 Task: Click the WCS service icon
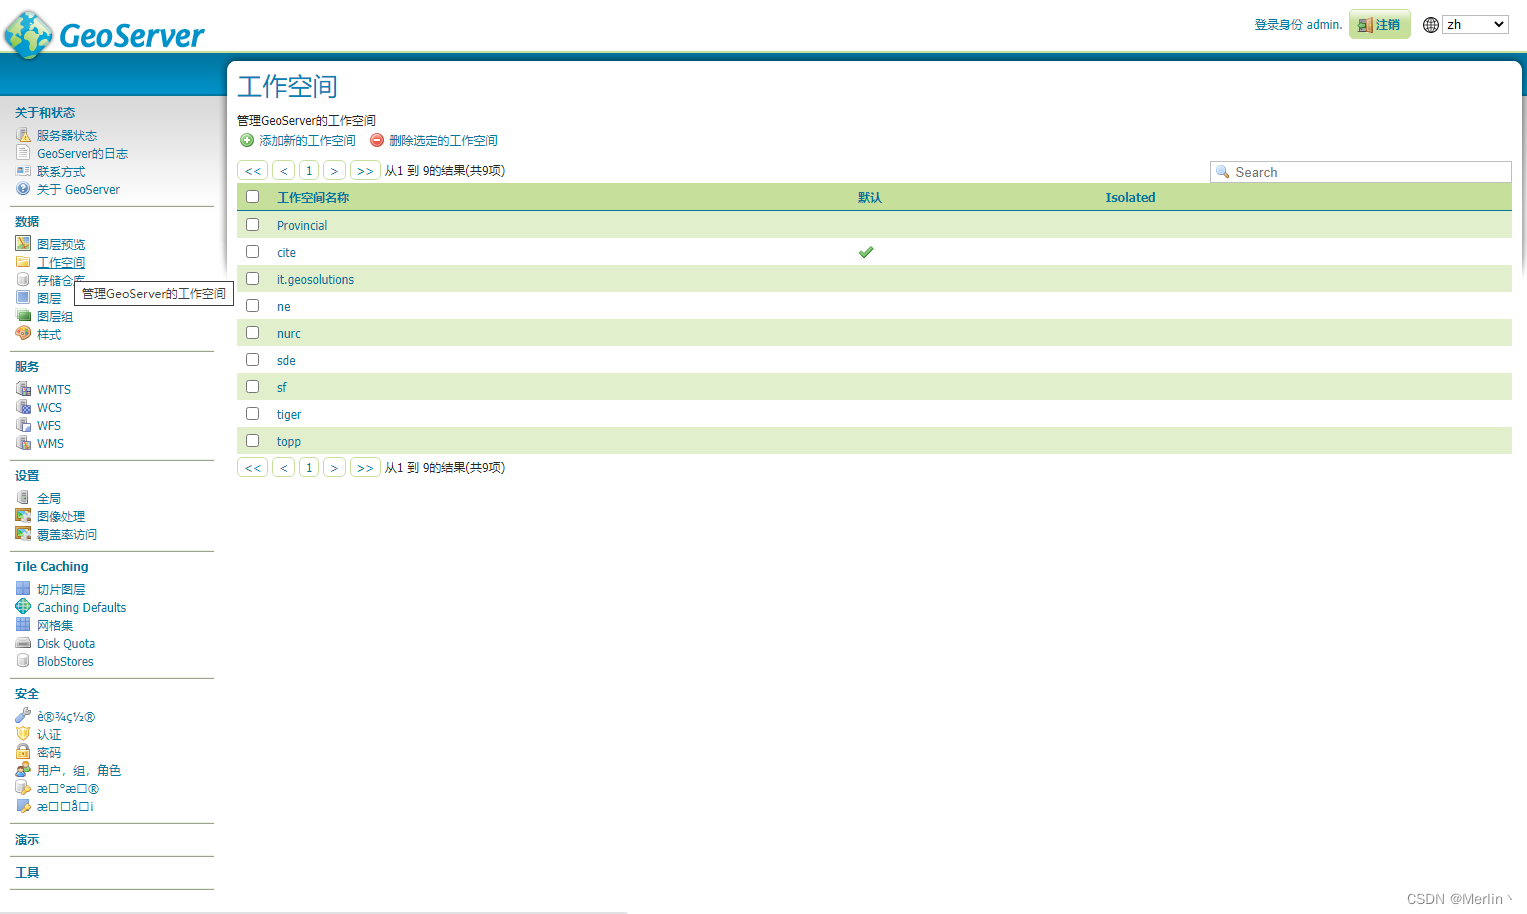pos(23,407)
